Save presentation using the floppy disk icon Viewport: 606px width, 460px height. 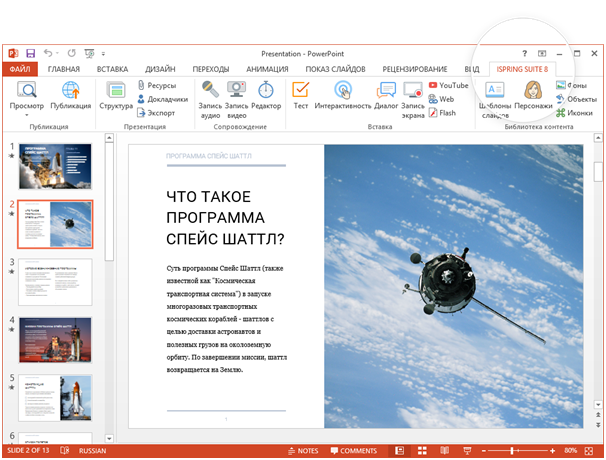[31, 53]
